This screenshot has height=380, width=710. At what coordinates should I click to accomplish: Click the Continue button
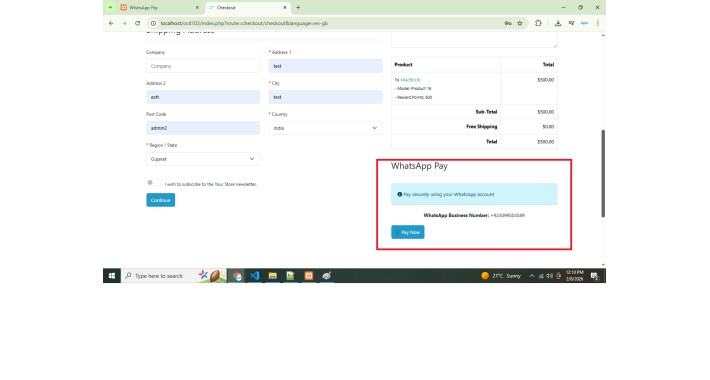pyautogui.click(x=161, y=200)
